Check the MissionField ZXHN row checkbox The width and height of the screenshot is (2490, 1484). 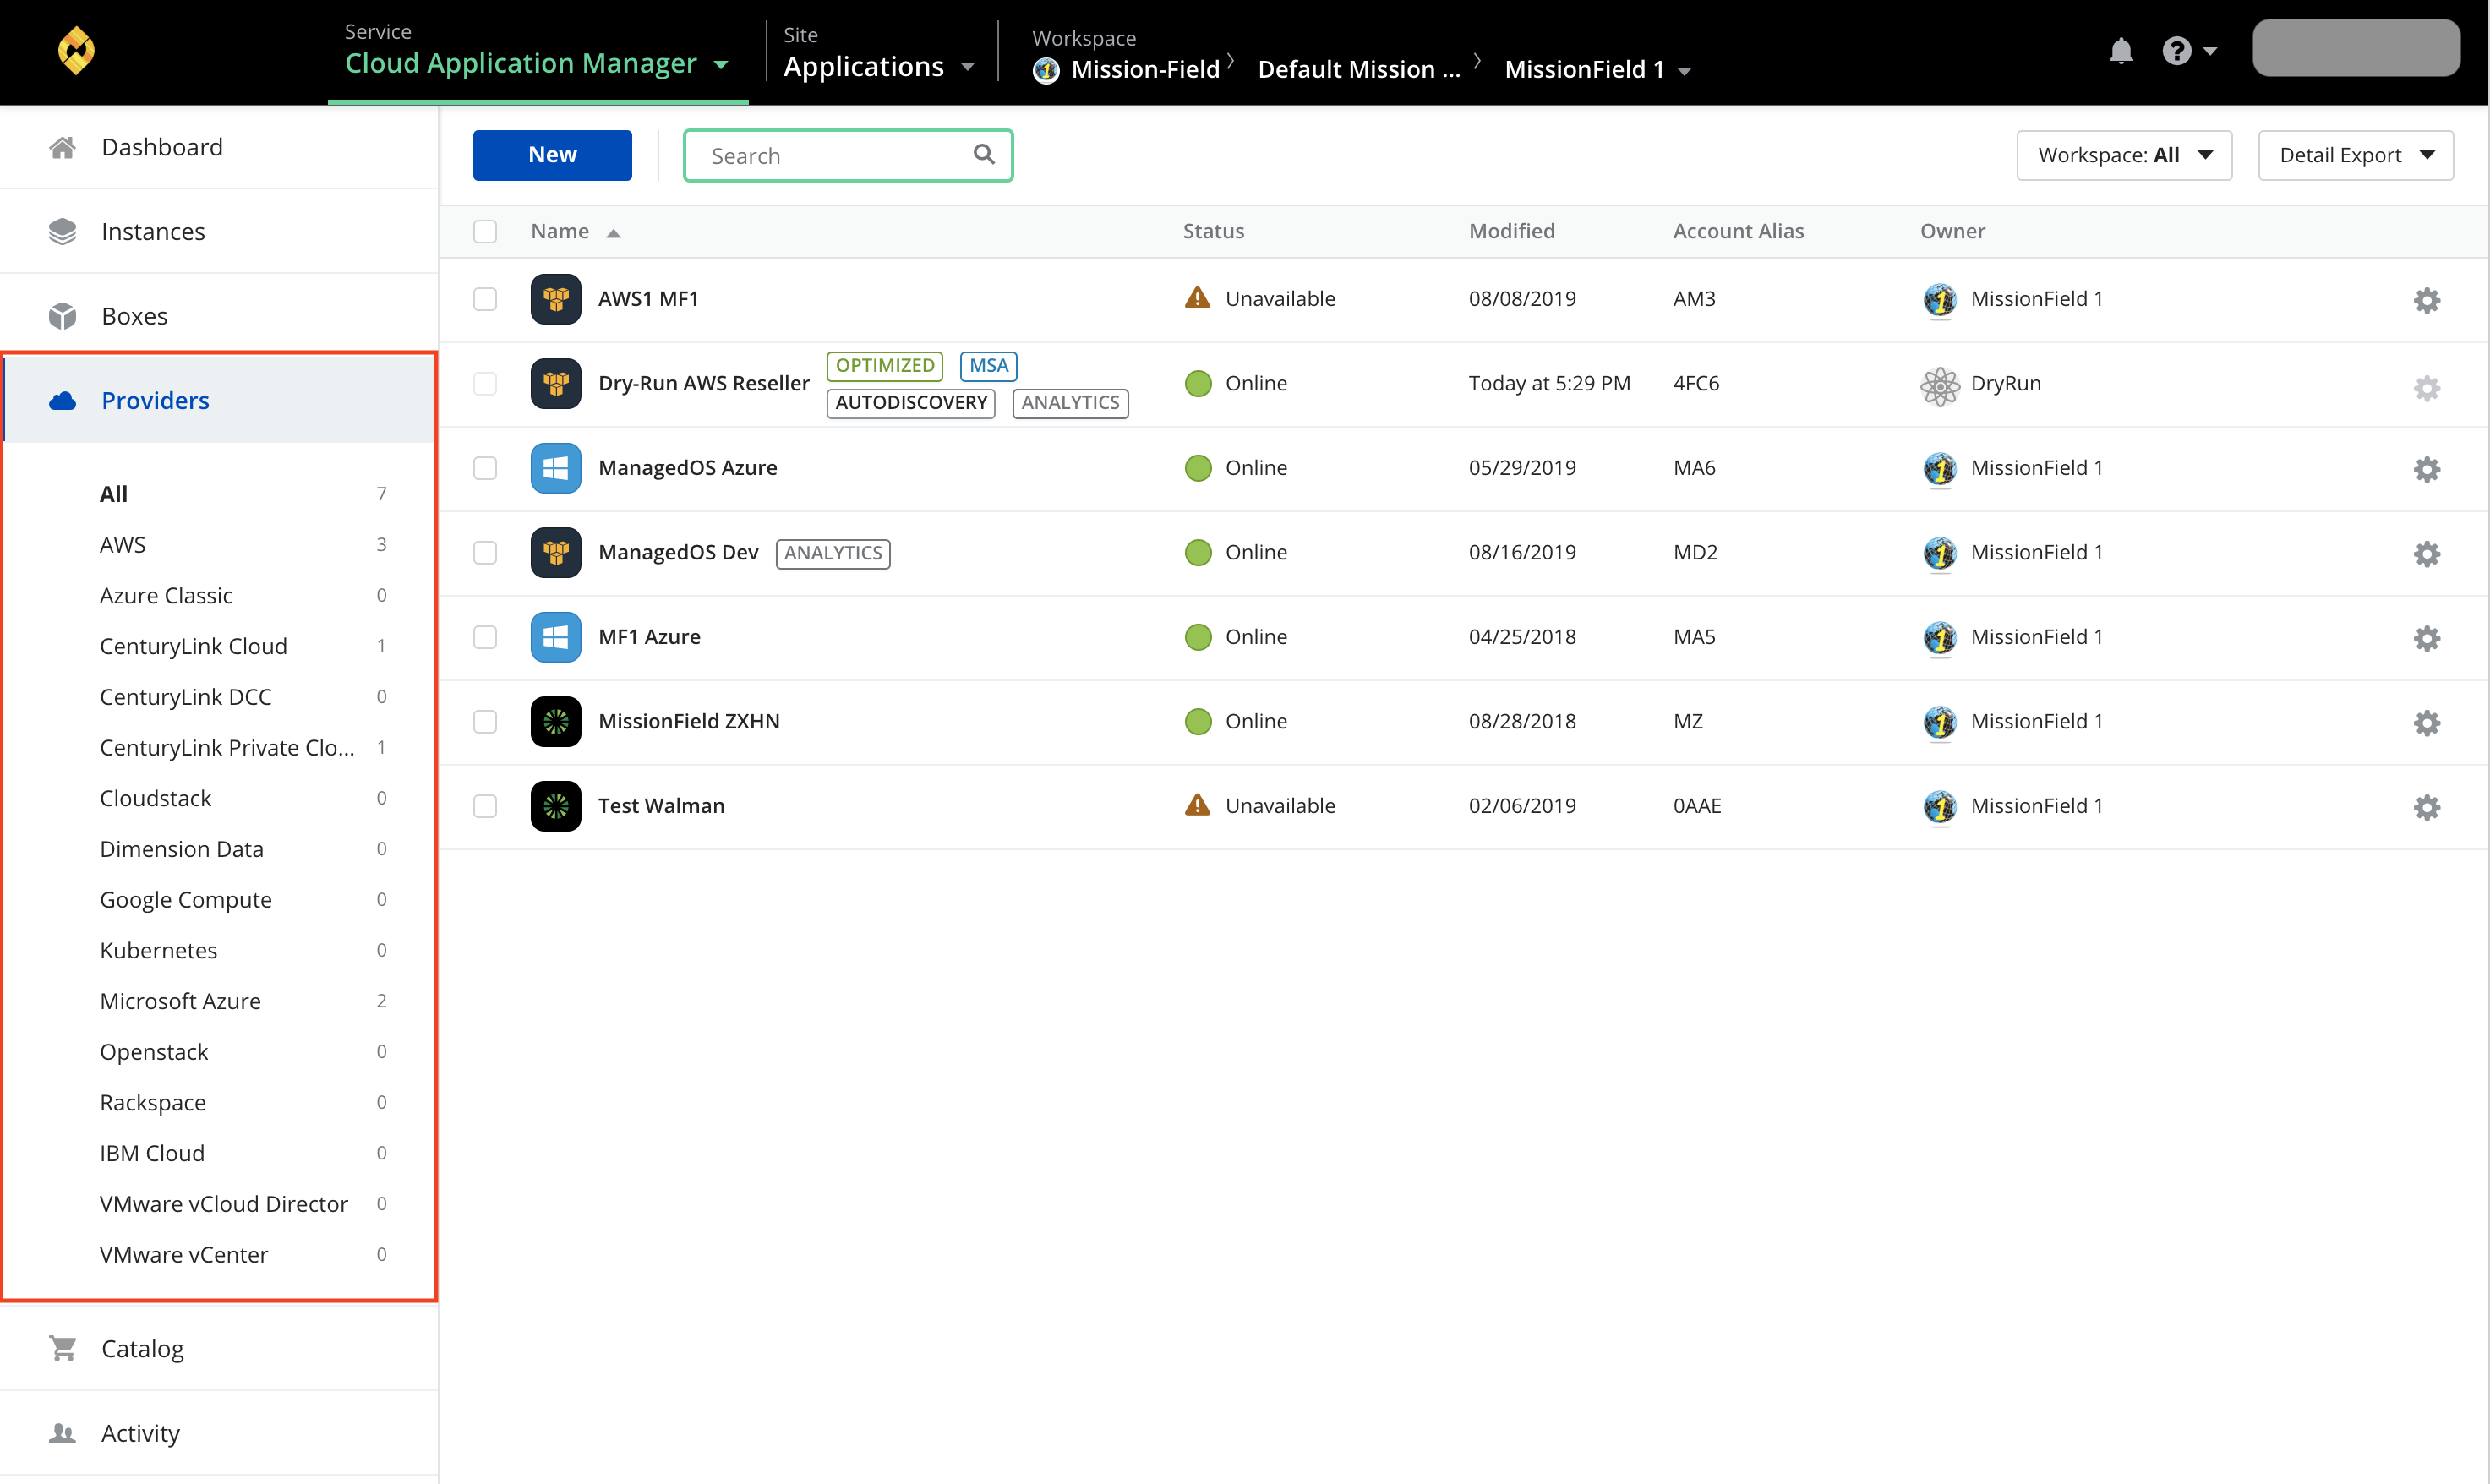click(485, 721)
